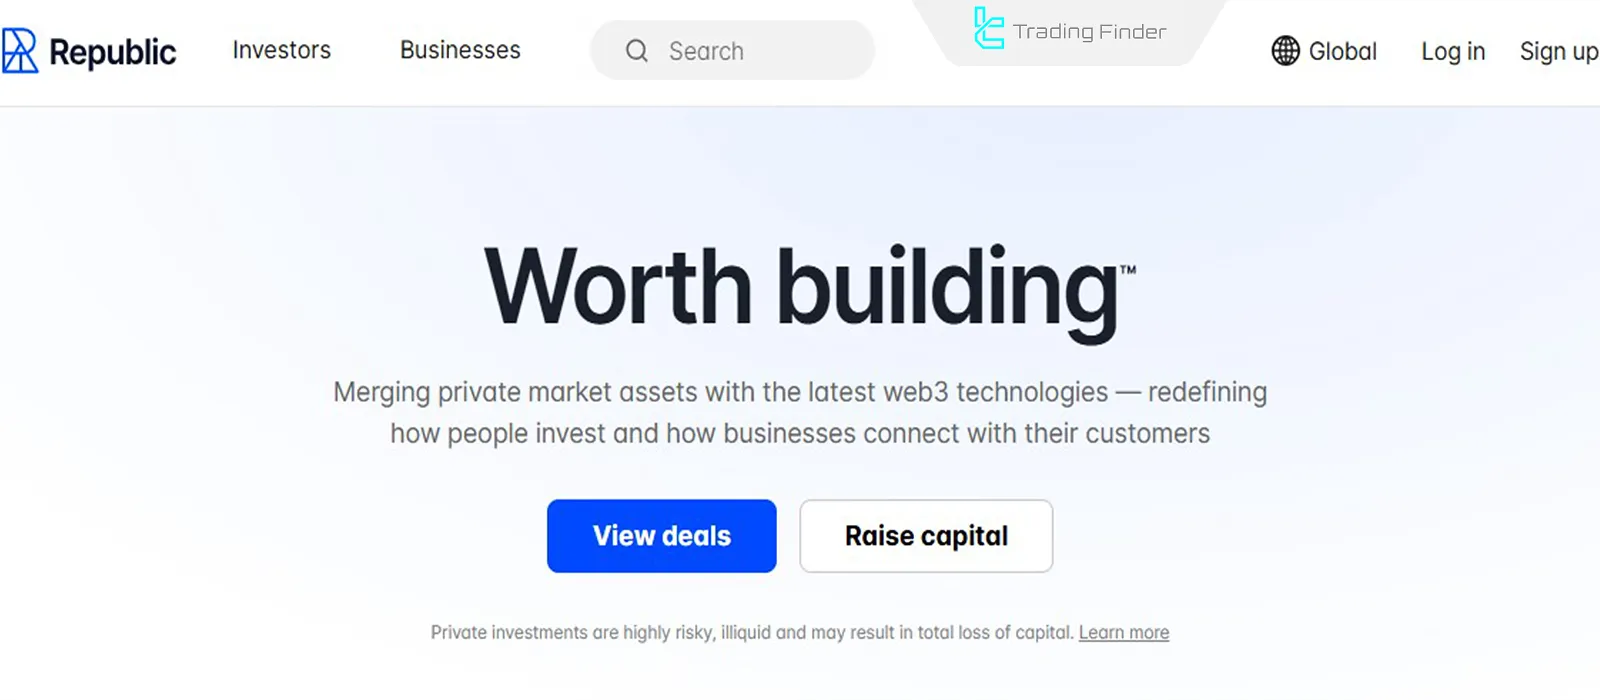Click the Trading Finder logo icon

coord(988,29)
